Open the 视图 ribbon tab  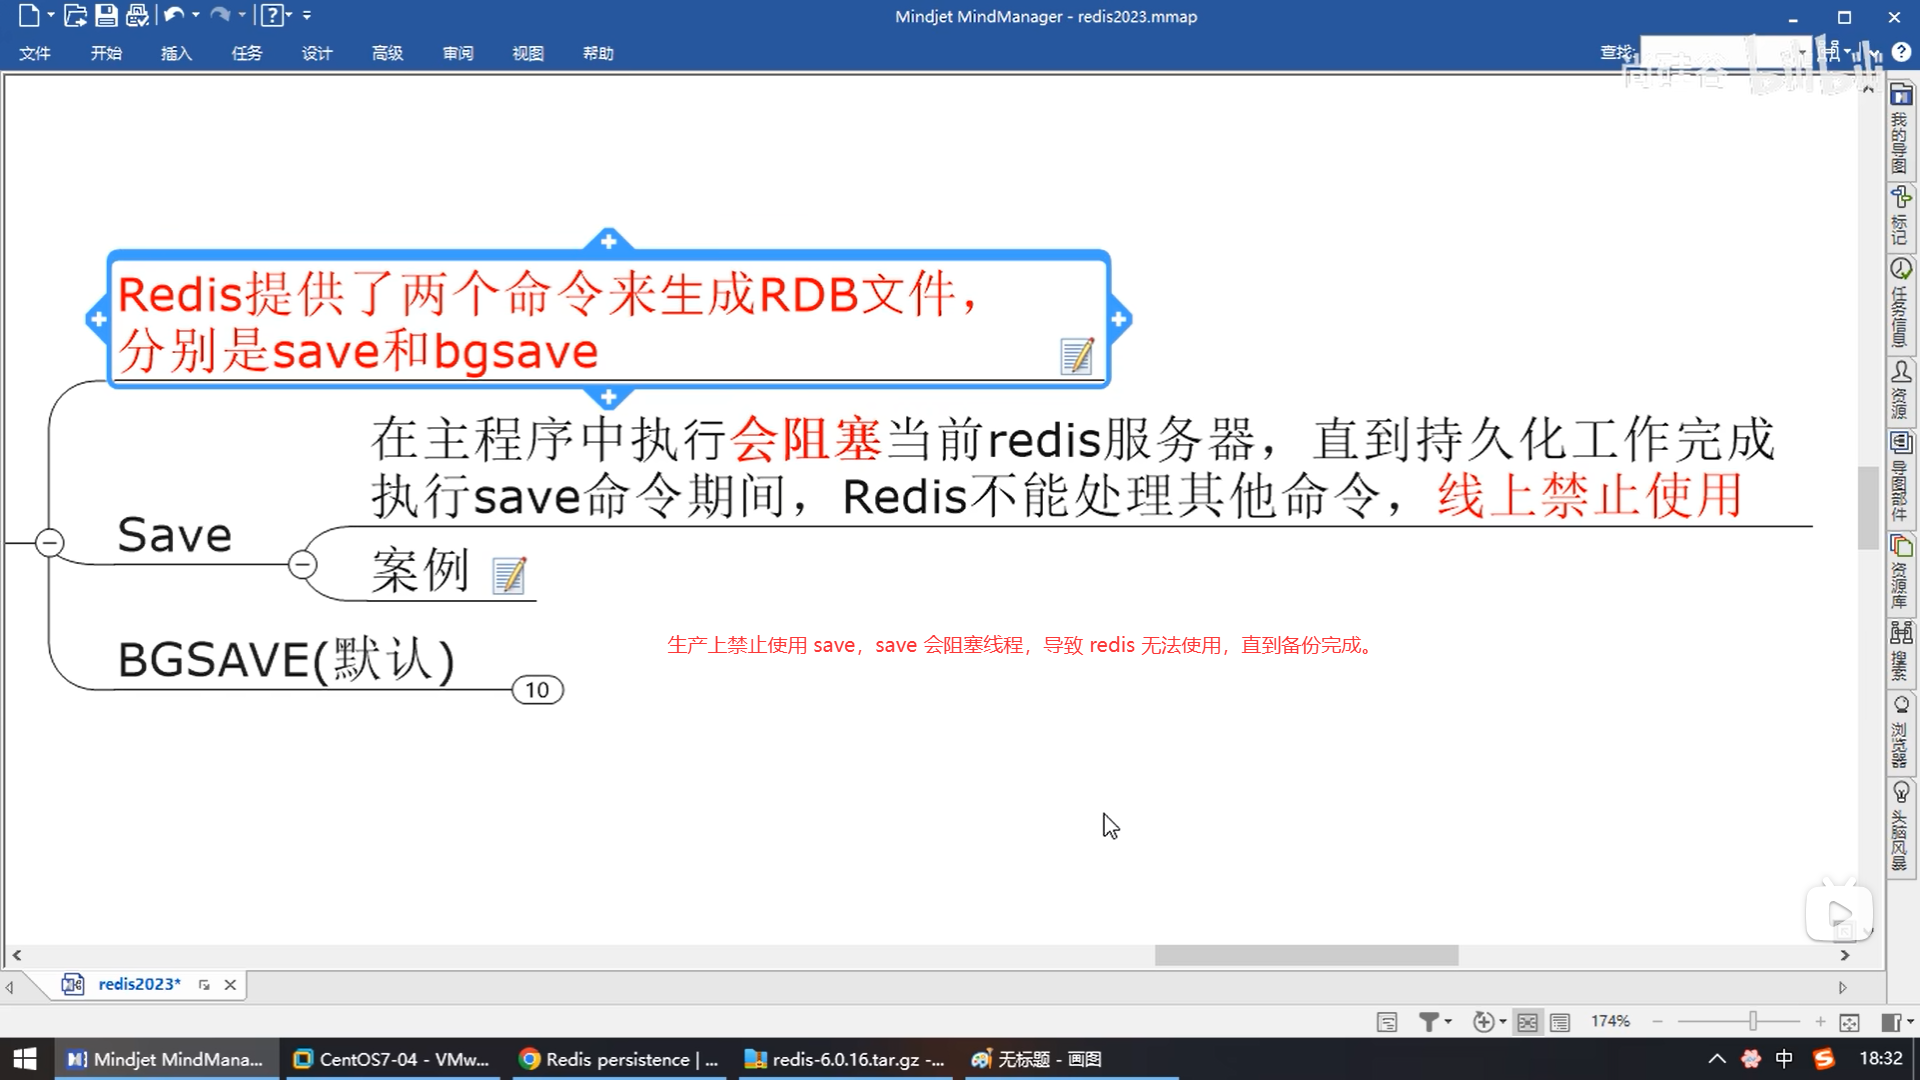pos(527,53)
